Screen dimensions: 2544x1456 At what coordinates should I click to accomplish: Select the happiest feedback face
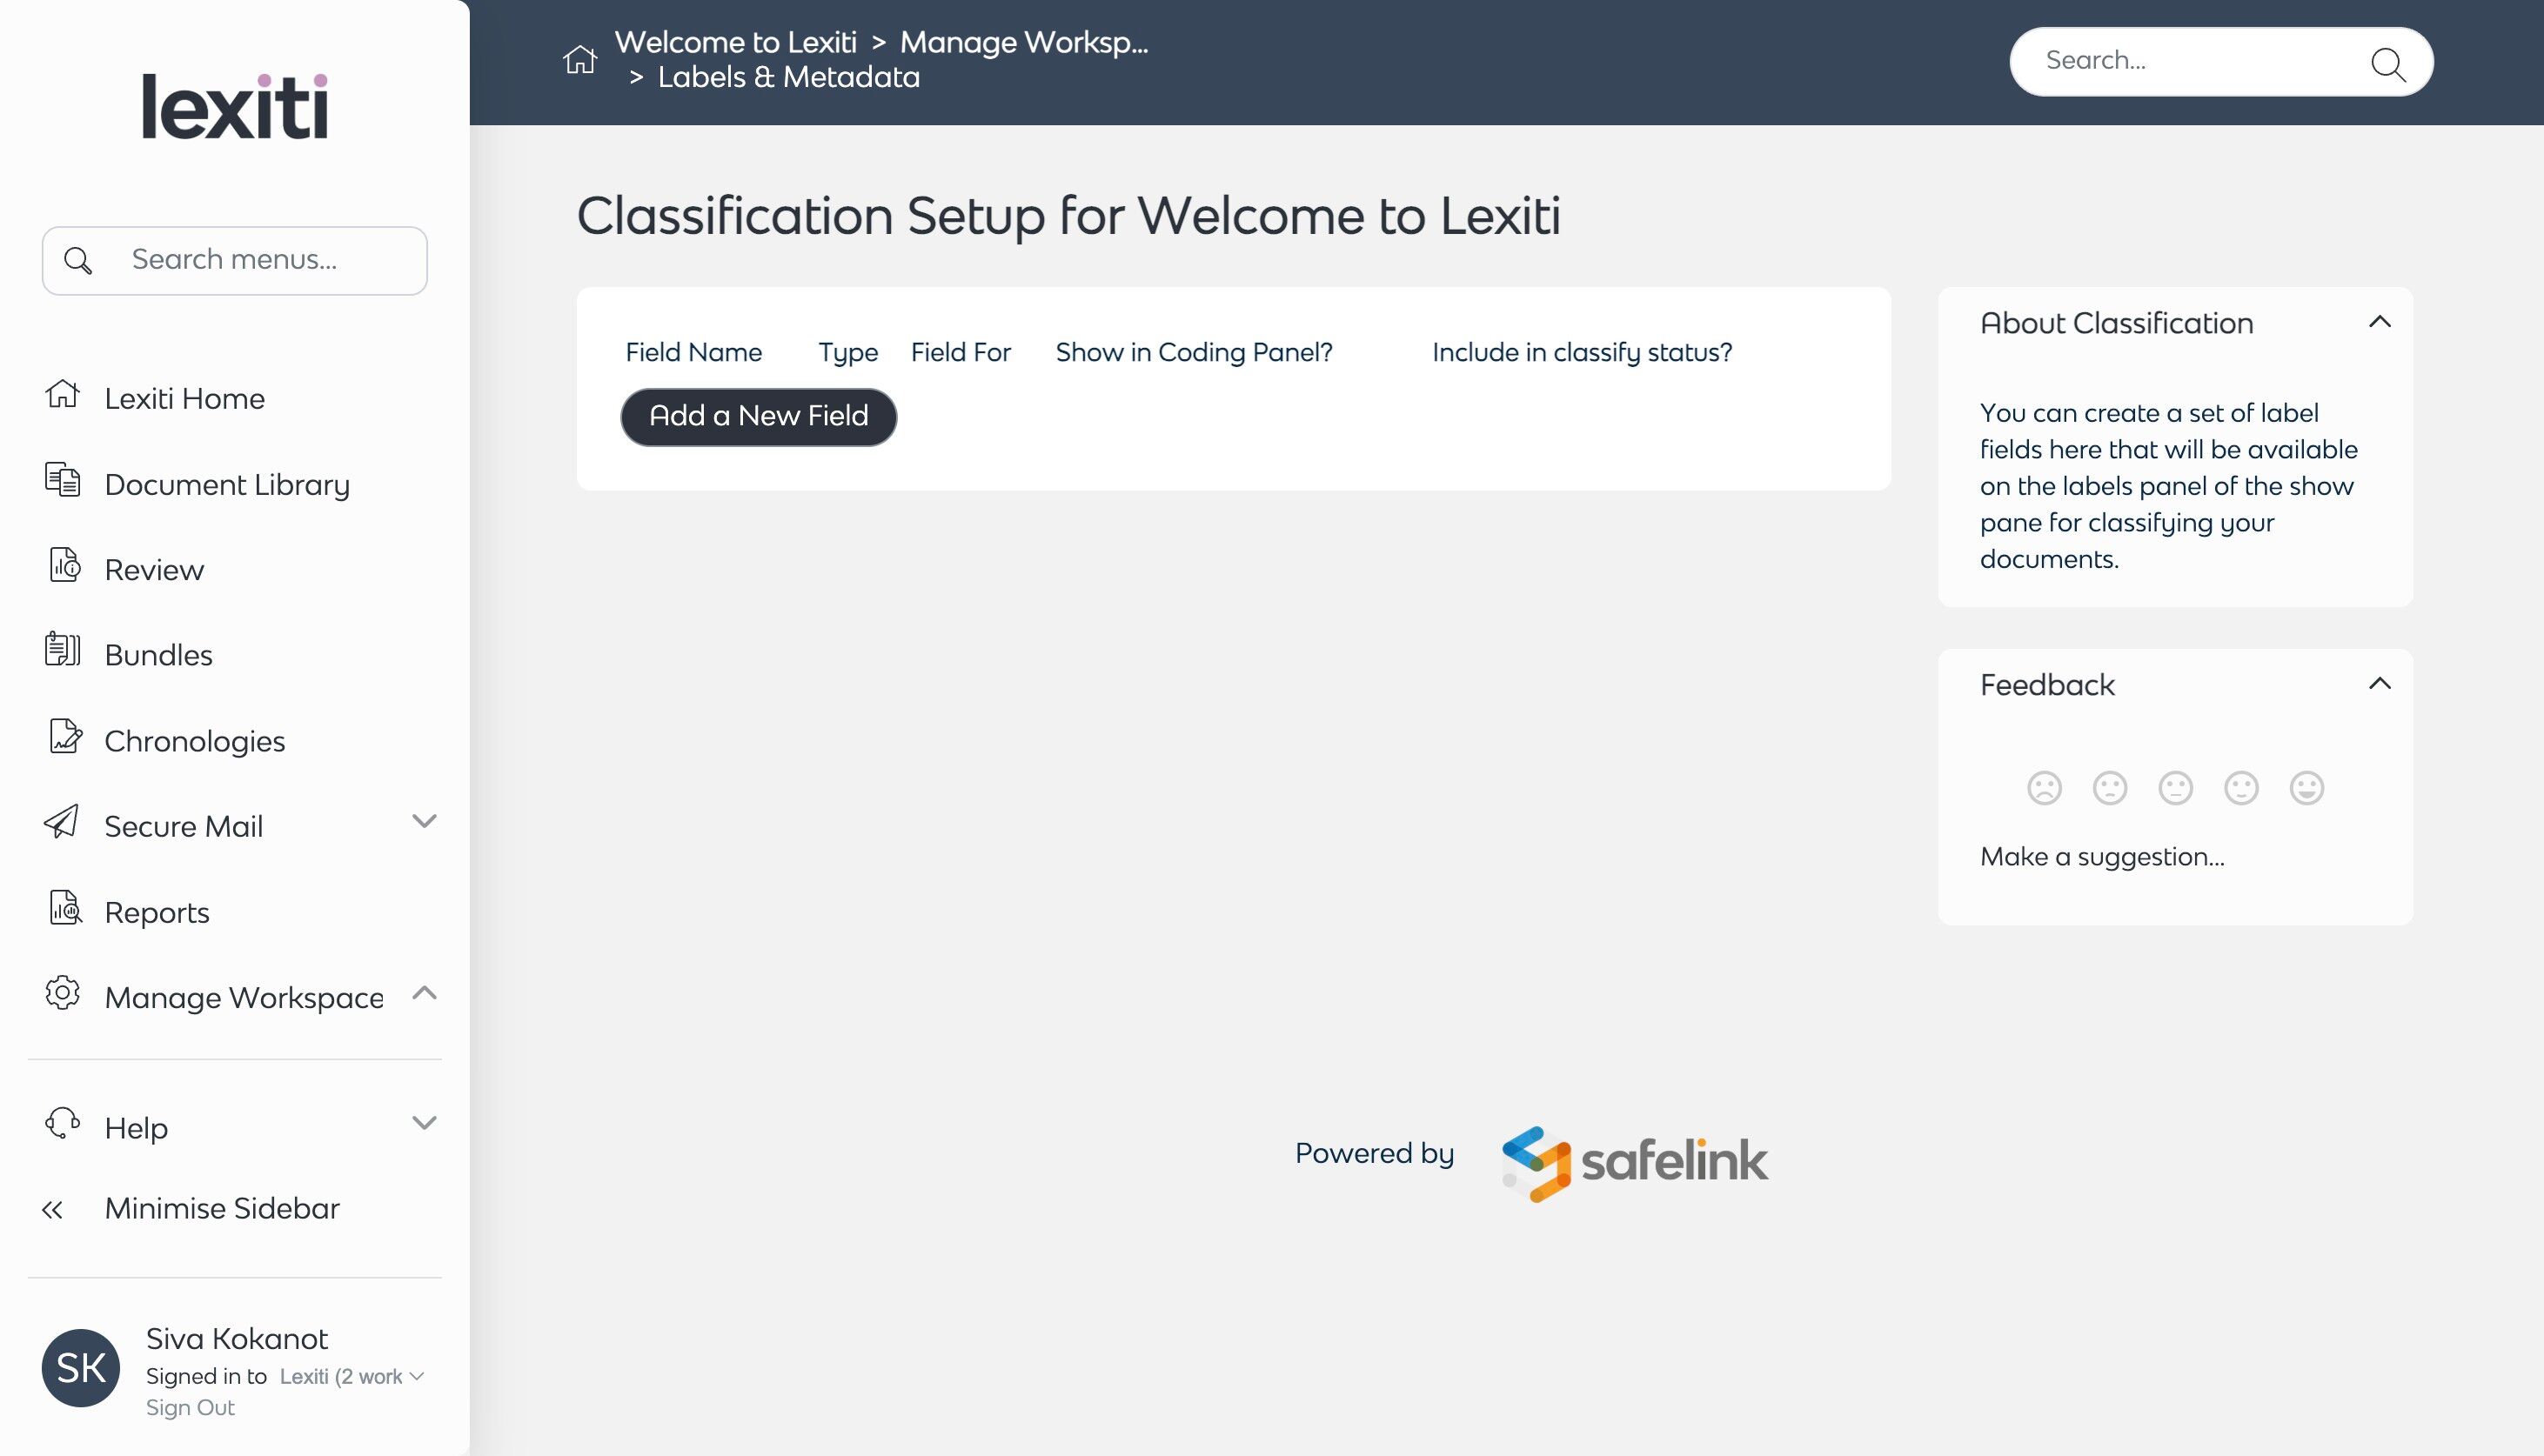point(2306,788)
